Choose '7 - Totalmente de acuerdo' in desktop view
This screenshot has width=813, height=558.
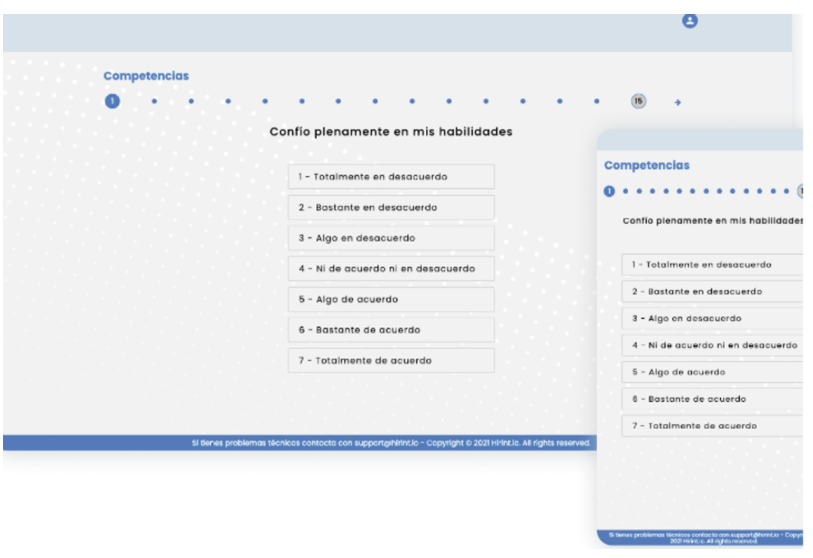pos(391,360)
